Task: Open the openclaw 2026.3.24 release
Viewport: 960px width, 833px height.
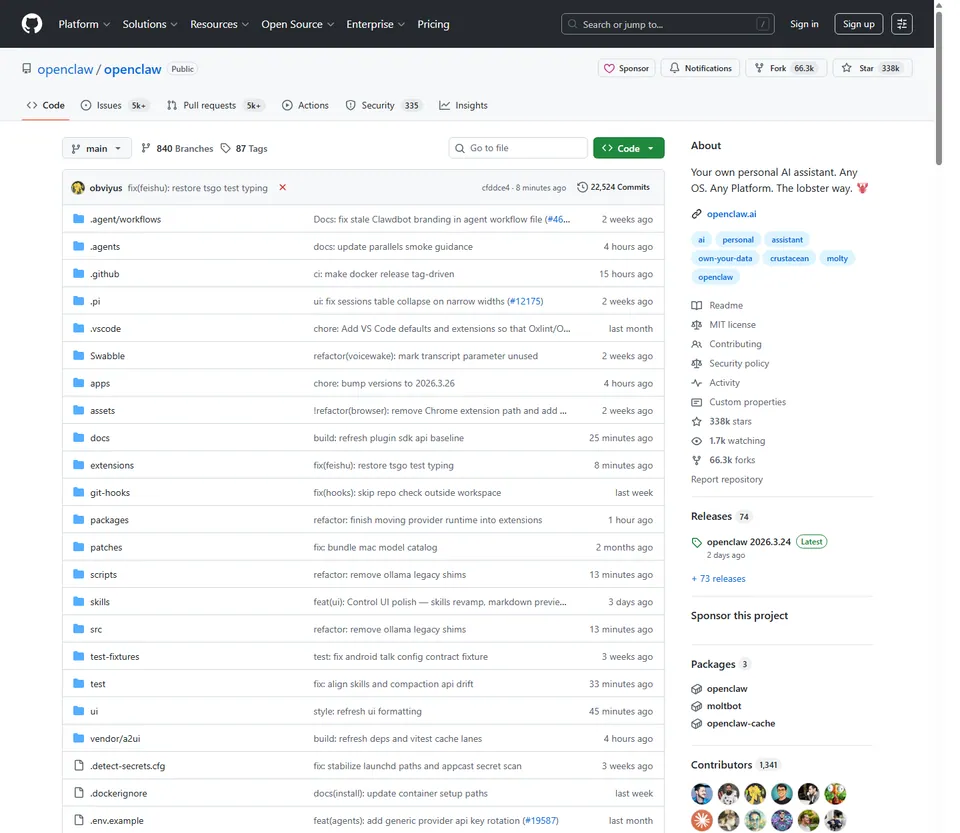Action: coord(748,542)
